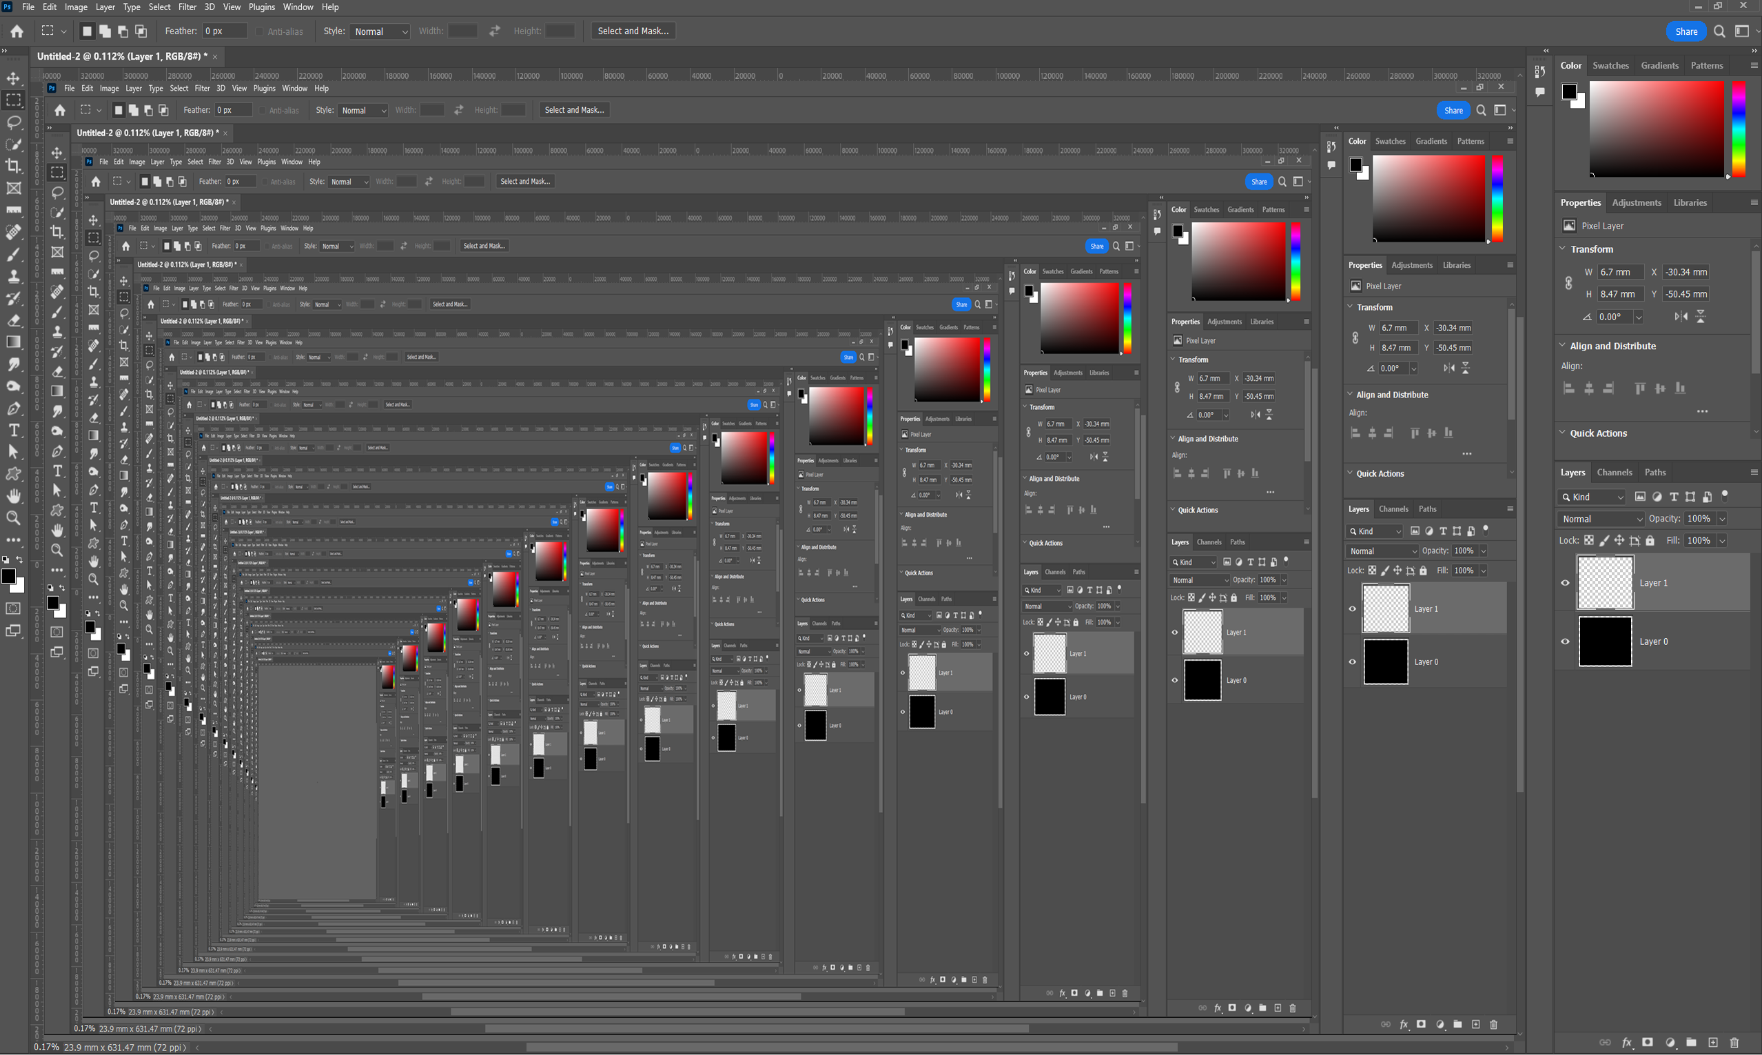Viewport: 1762px width, 1055px height.
Task: Hide Layer 0 with its visibility eye
Action: pos(1565,641)
